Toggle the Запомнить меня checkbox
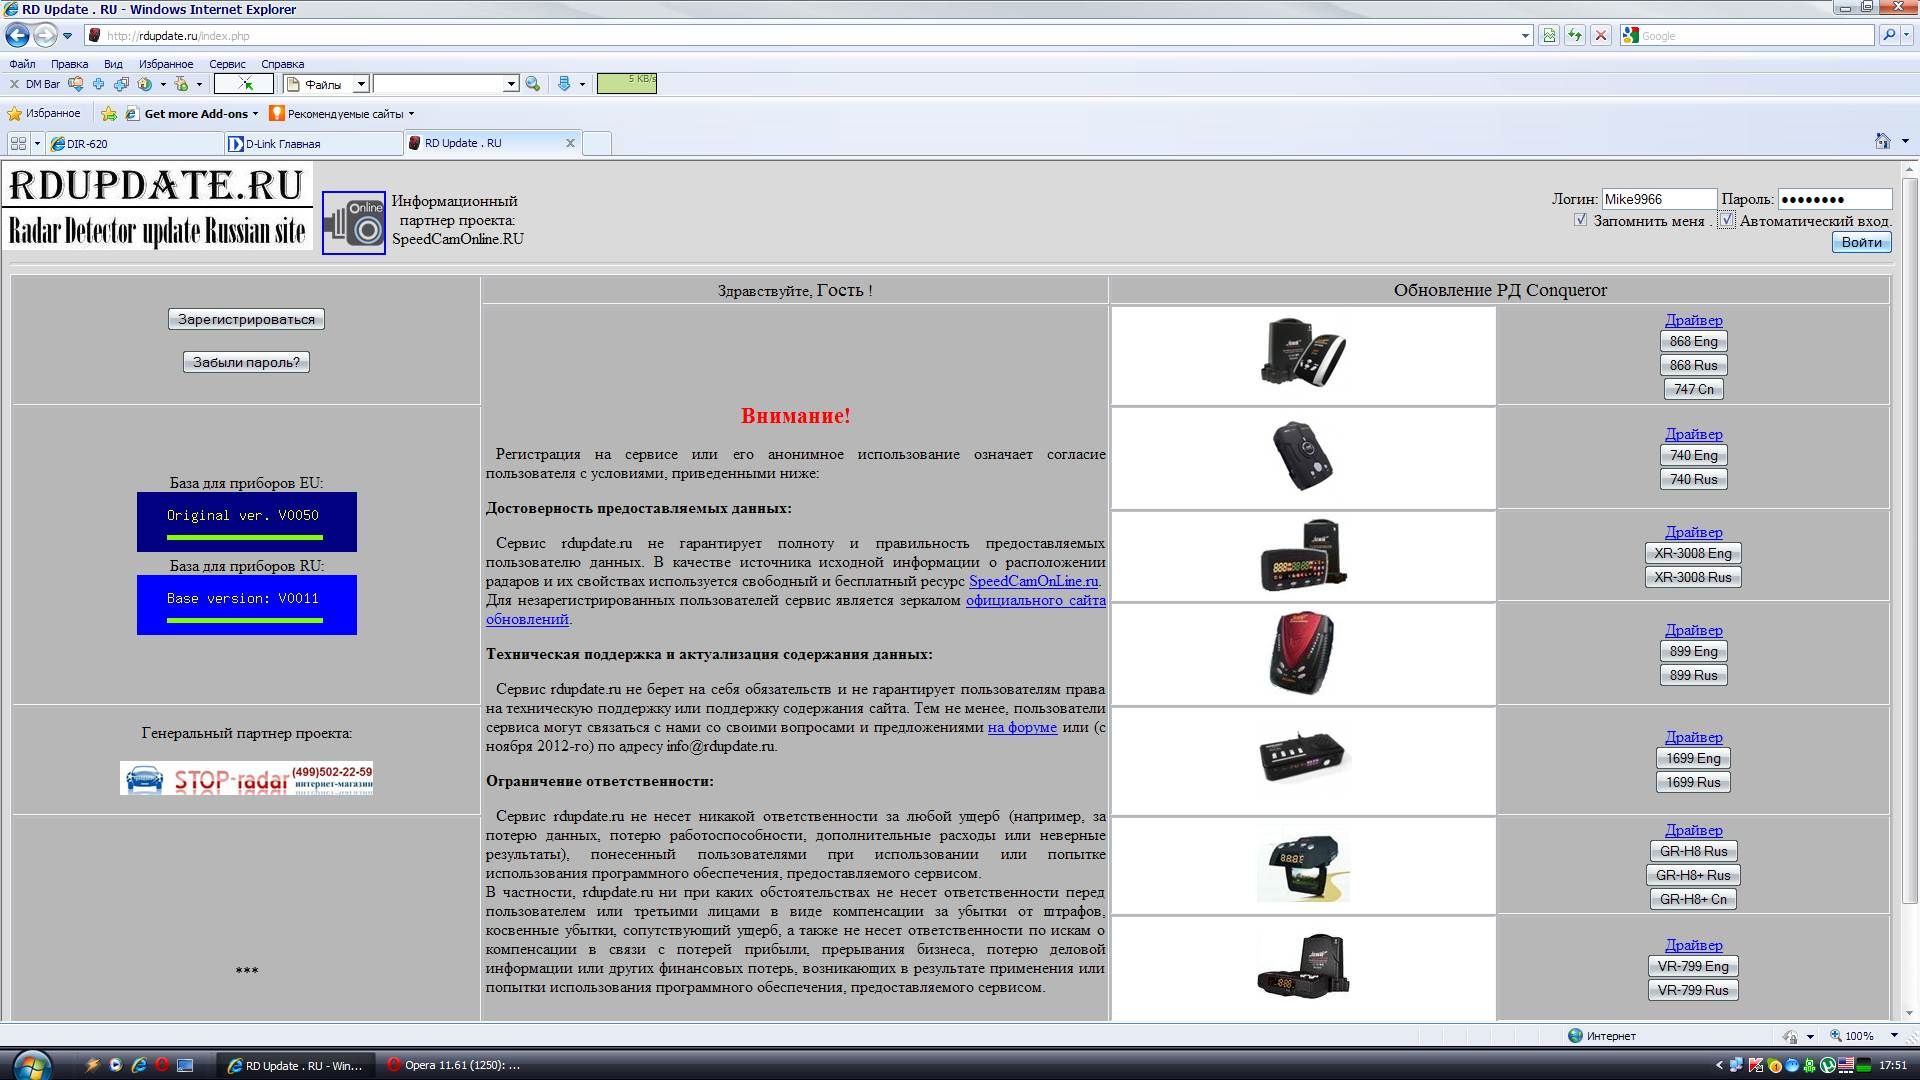This screenshot has width=1920, height=1080. (x=1580, y=220)
